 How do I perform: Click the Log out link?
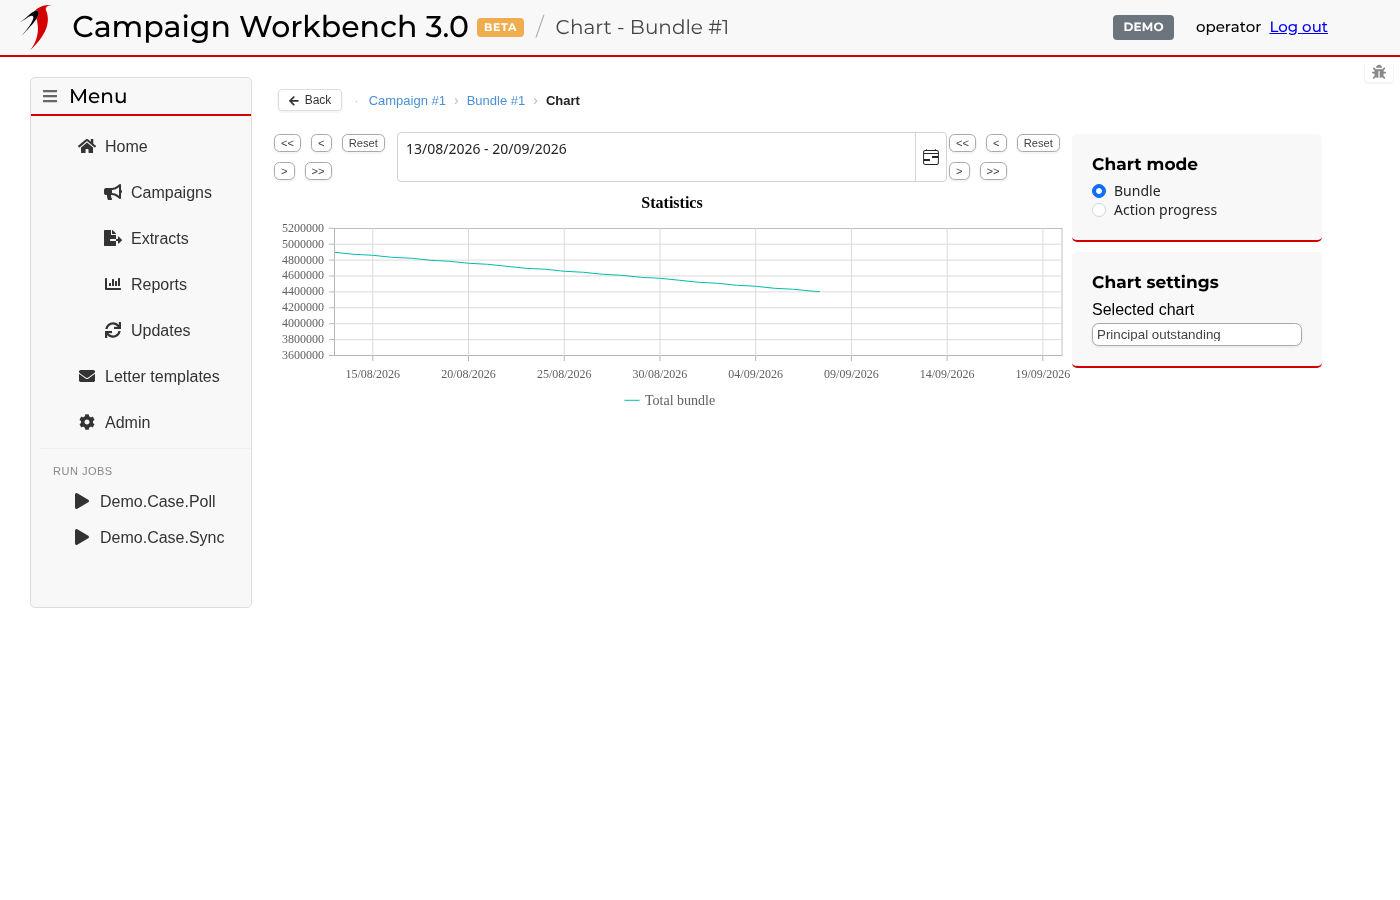point(1298,27)
